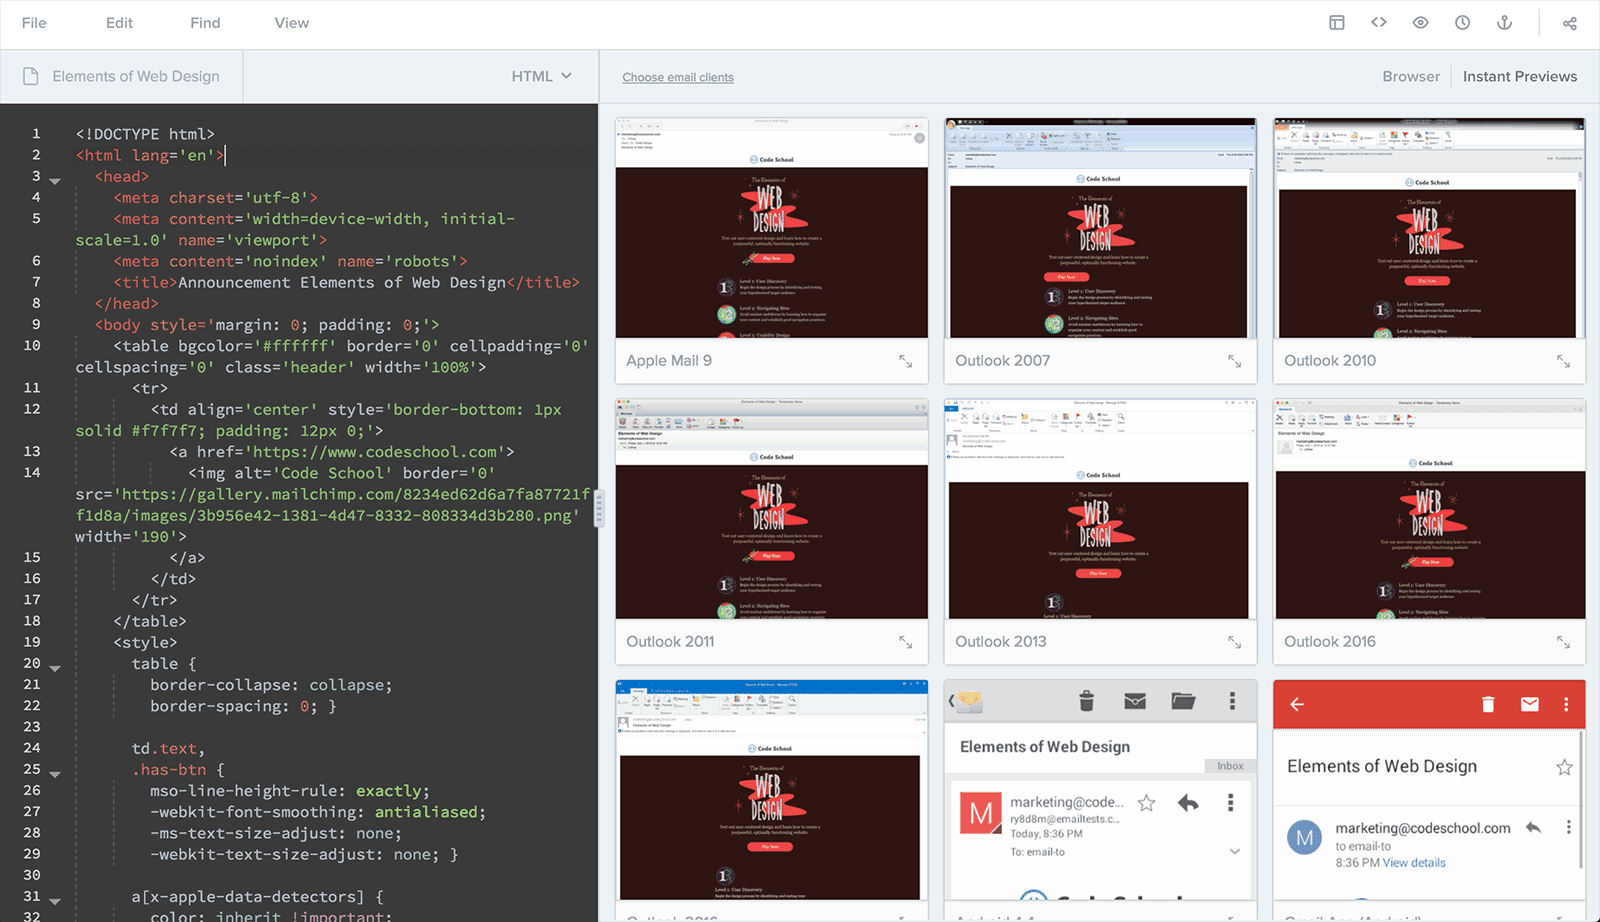The image size is (1600, 922).
Task: Toggle the eye preview icon
Action: 1420,23
